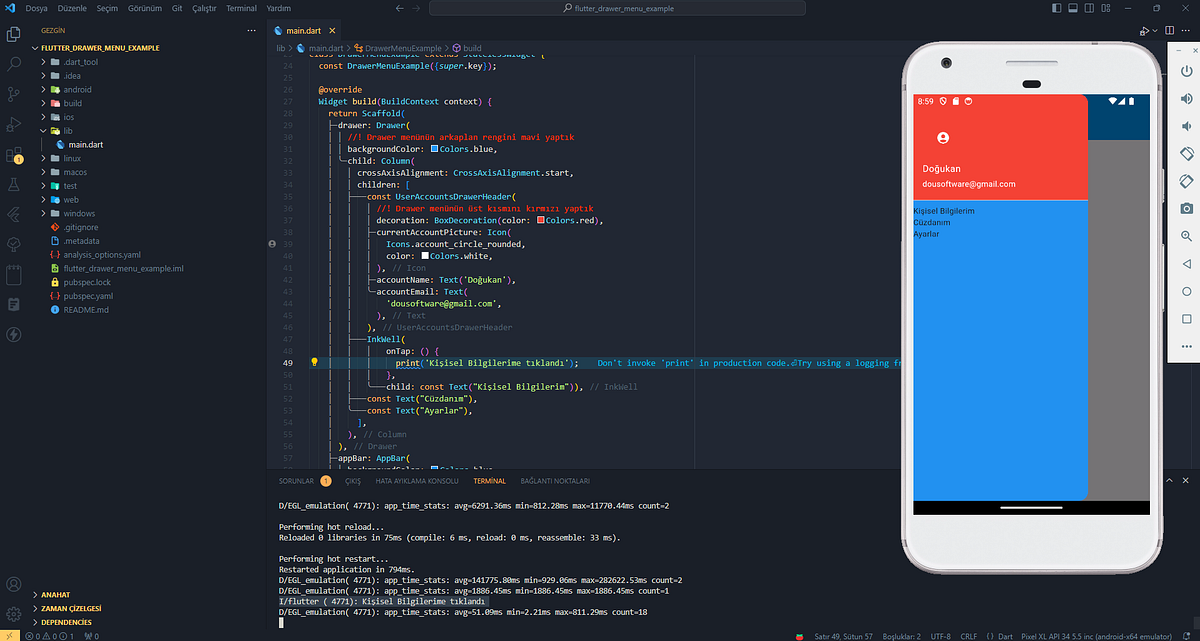Open the Source Control view
Viewport: 1200px width, 641px height.
tap(14, 94)
